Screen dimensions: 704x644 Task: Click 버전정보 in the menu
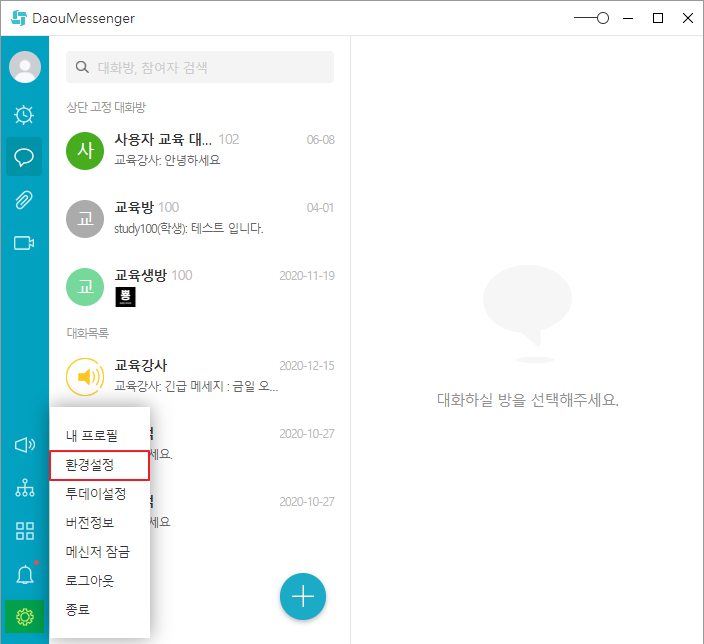click(x=90, y=523)
